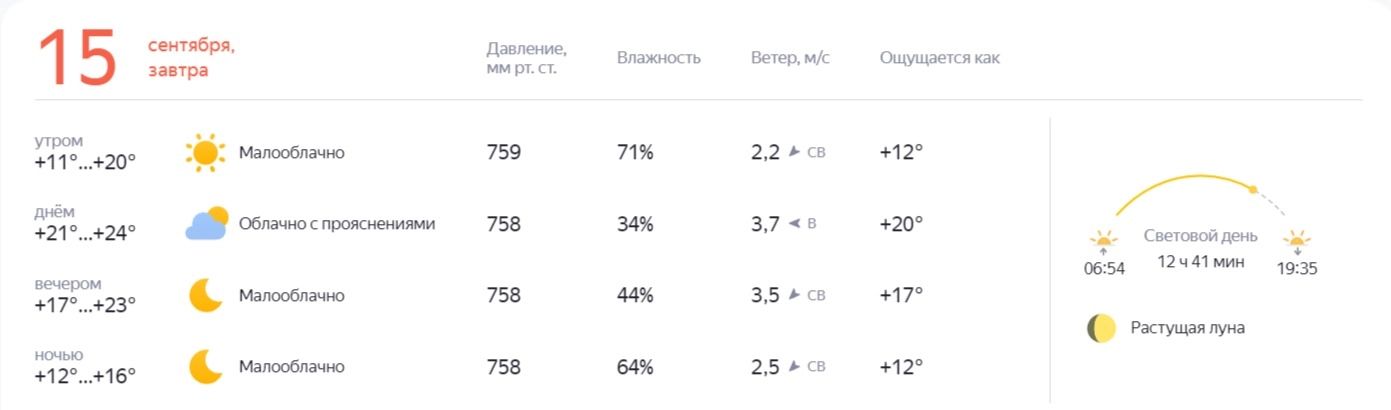Click the 'сентября, завтра' date label
Viewport: 1391px width, 410px height.
tap(191, 58)
